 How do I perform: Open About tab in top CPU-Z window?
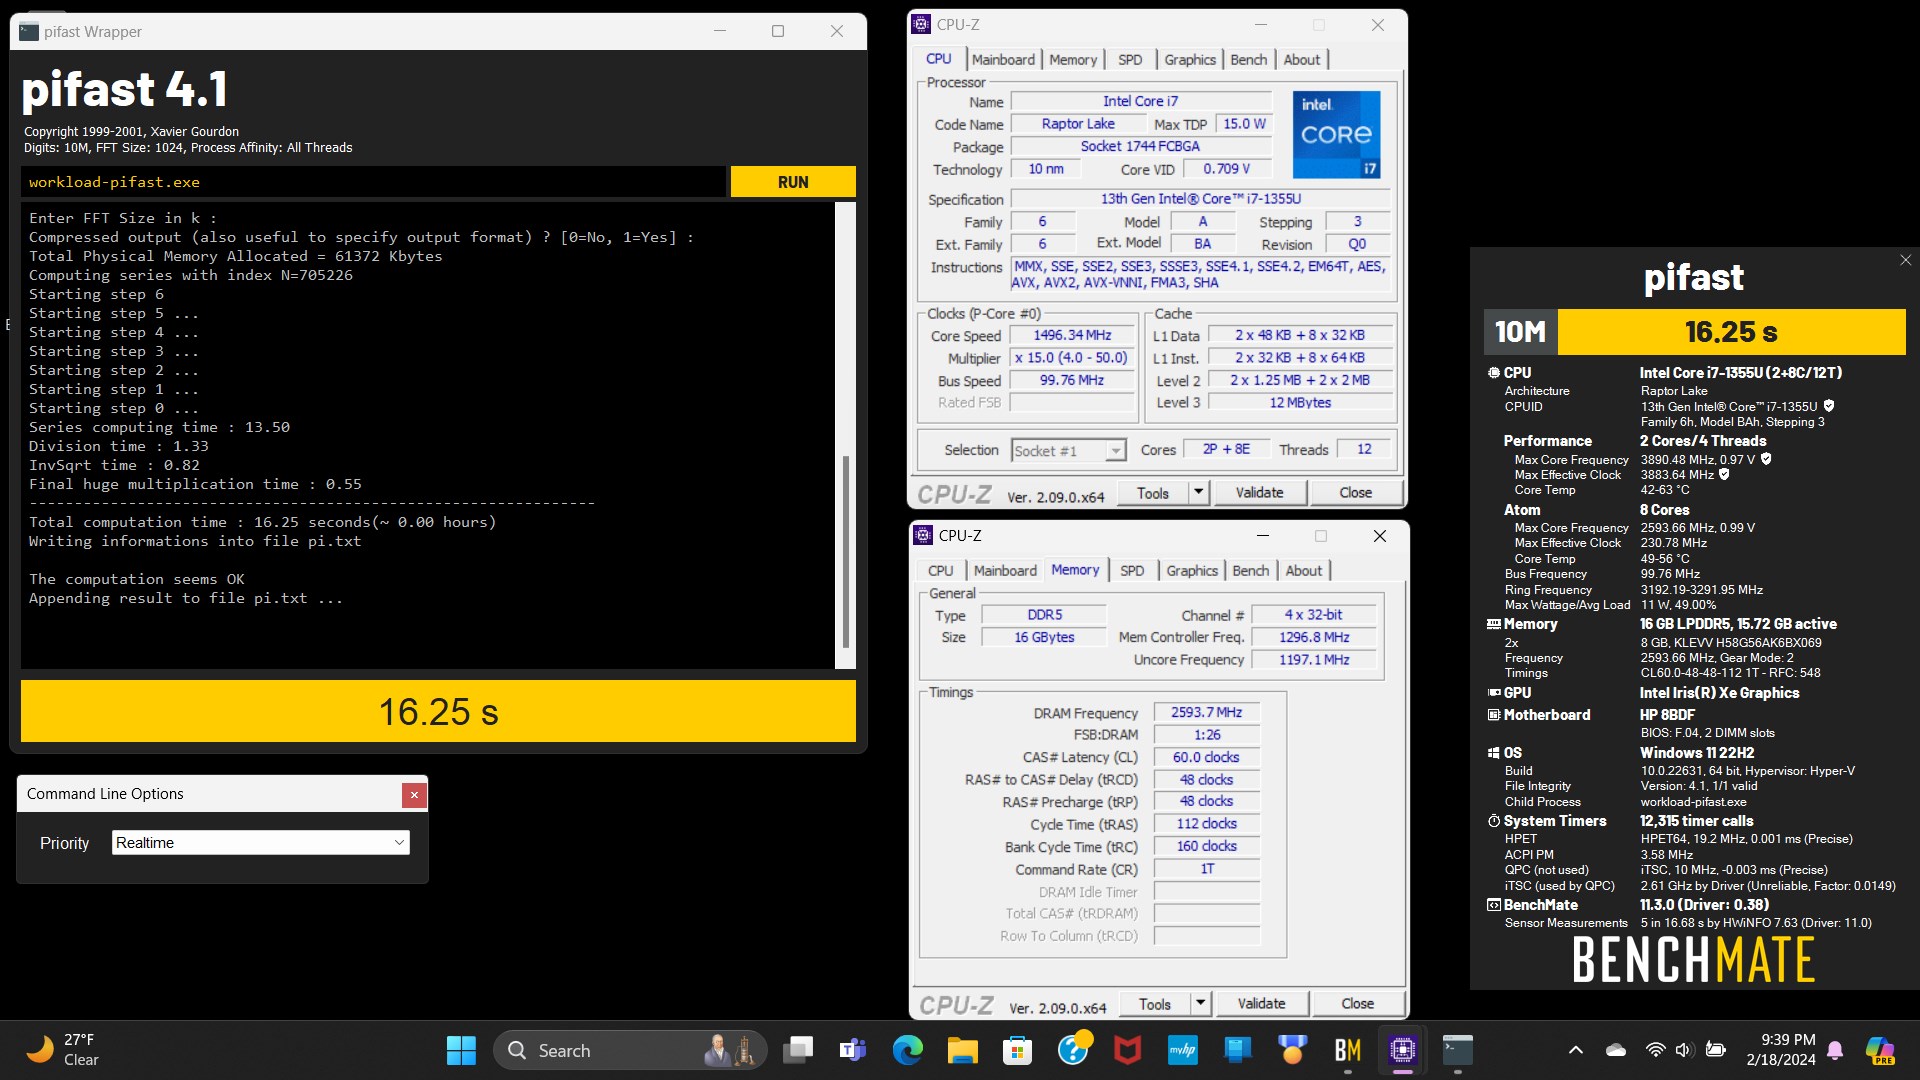tap(1302, 60)
